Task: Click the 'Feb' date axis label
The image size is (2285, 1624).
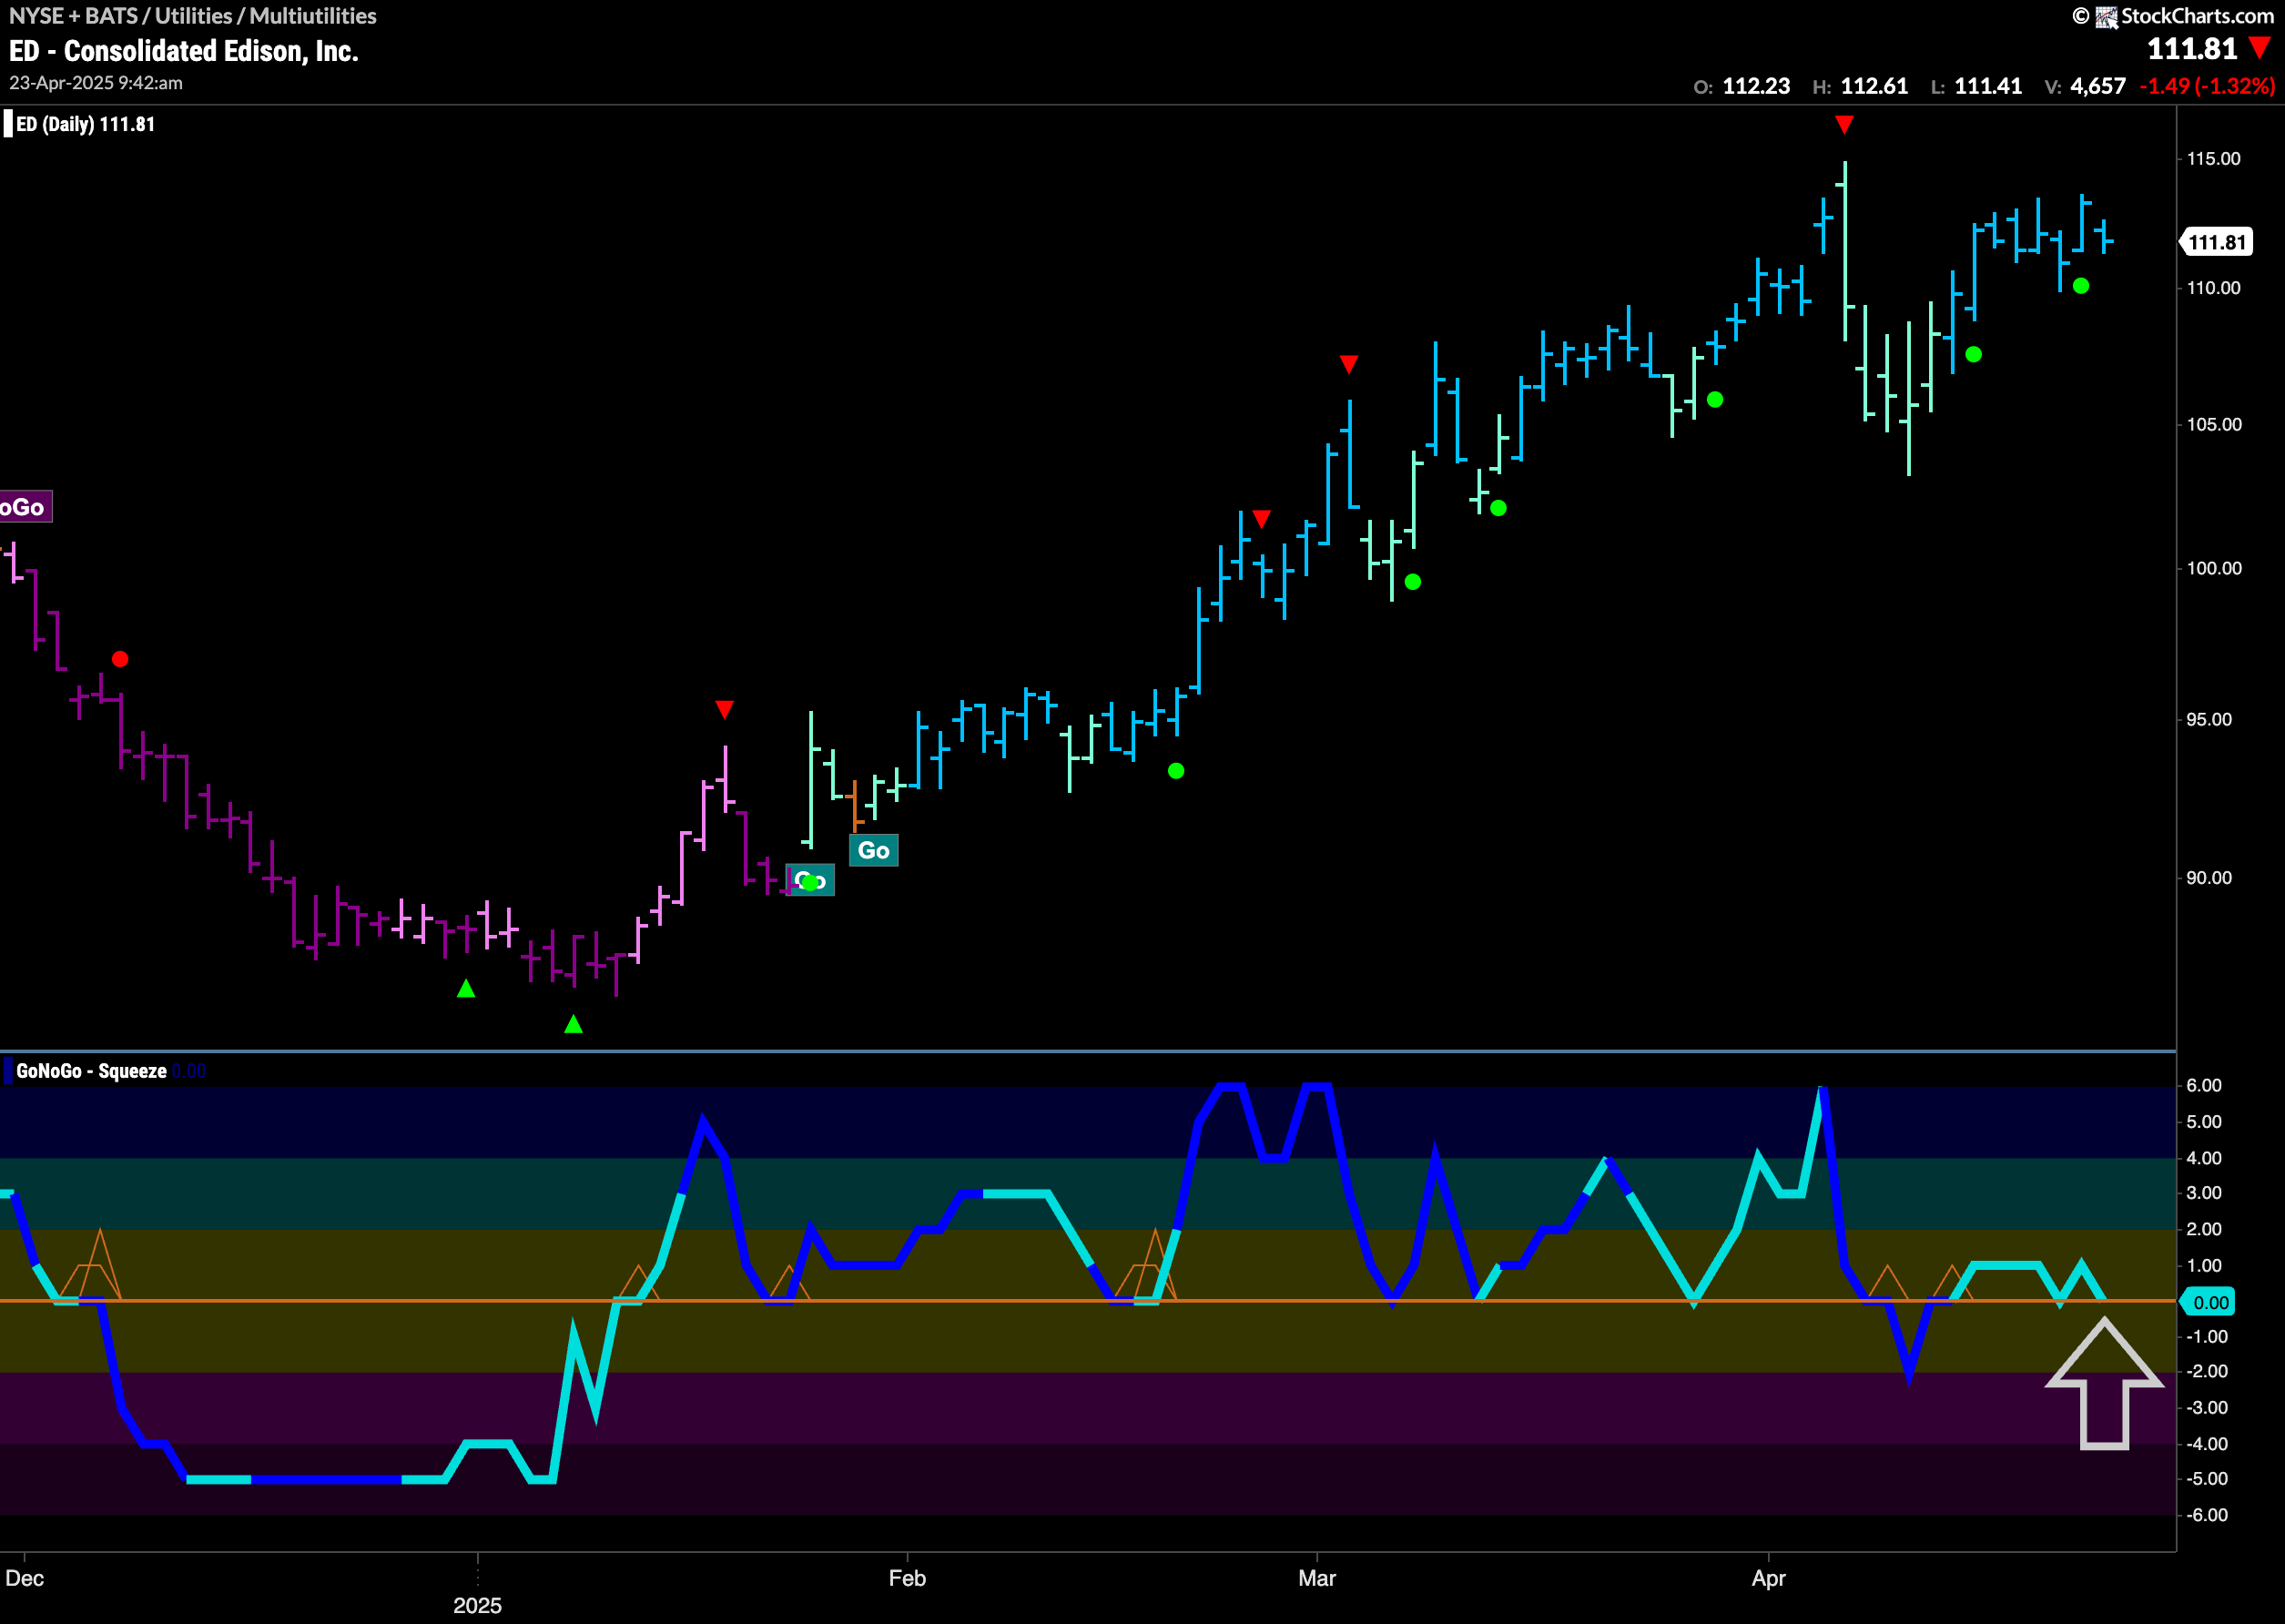Action: click(907, 1578)
